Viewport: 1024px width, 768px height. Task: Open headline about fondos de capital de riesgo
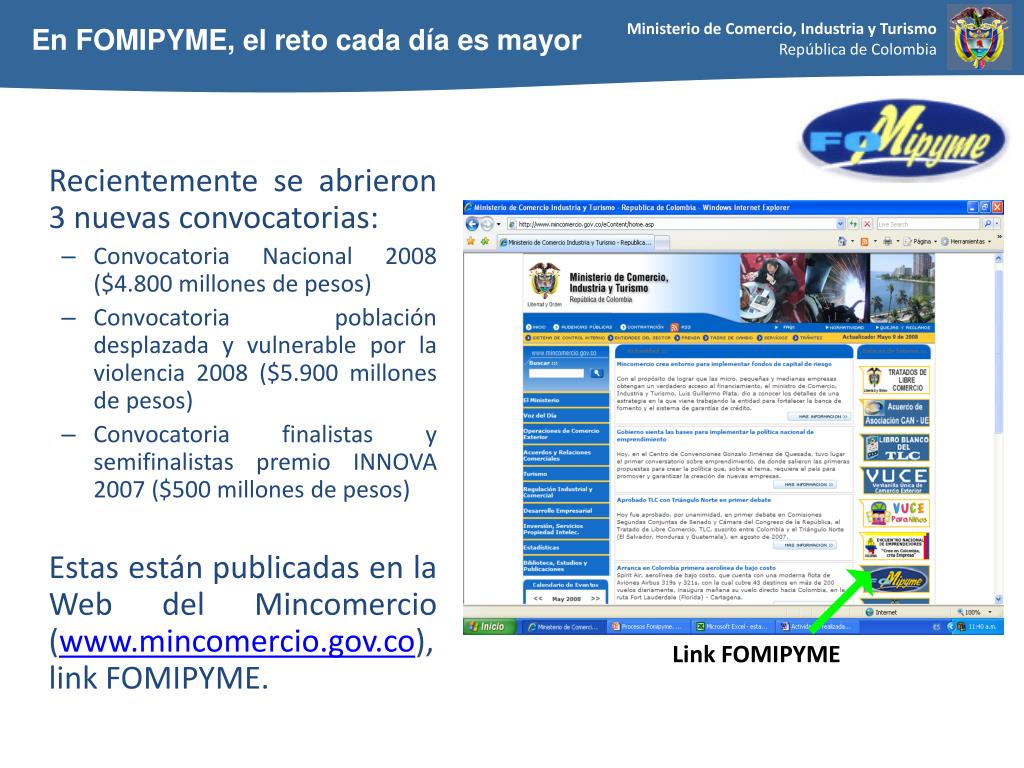pos(724,364)
